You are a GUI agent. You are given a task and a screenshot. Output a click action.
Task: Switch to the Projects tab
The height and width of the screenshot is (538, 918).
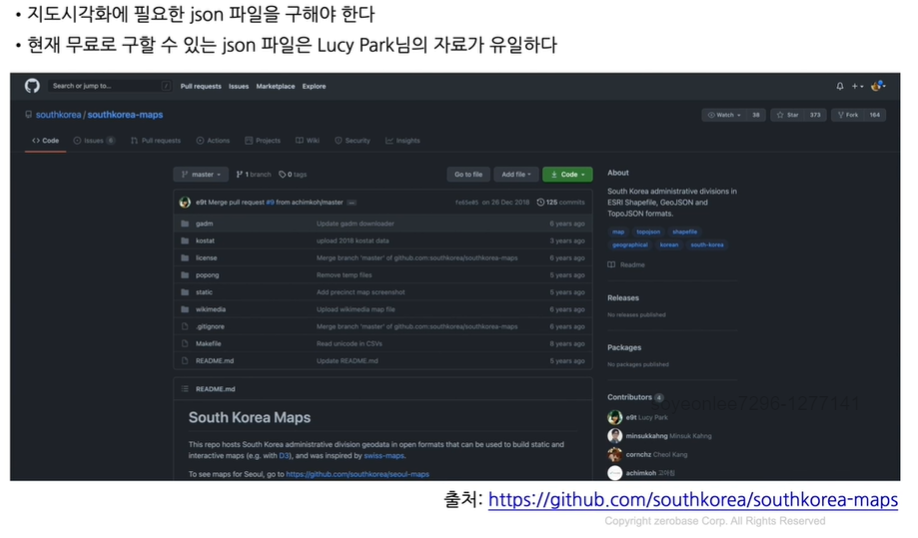click(262, 141)
